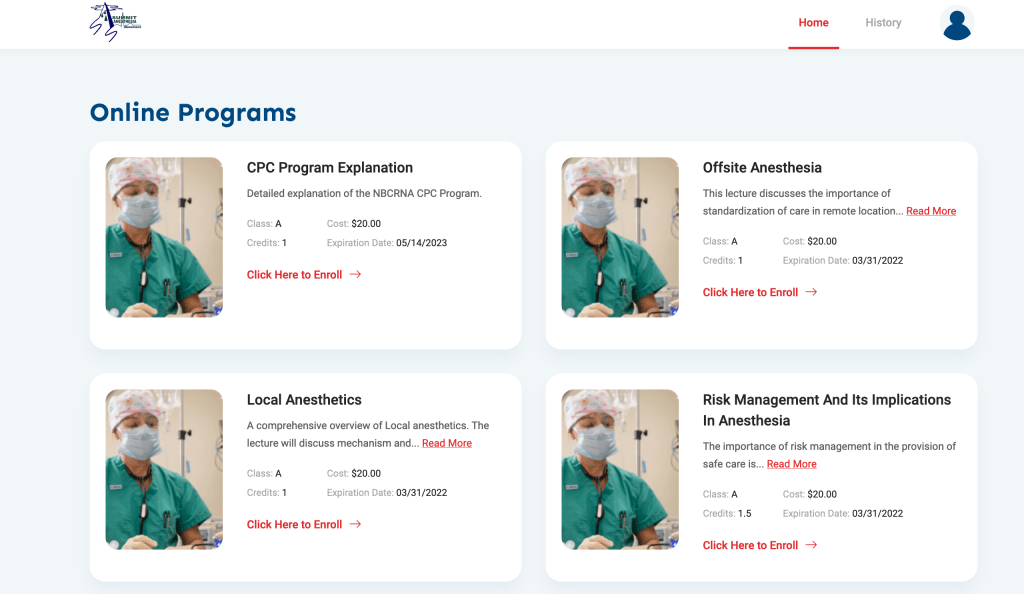Open the user profile avatar icon
Viewport: 1024px width, 594px height.
(957, 23)
